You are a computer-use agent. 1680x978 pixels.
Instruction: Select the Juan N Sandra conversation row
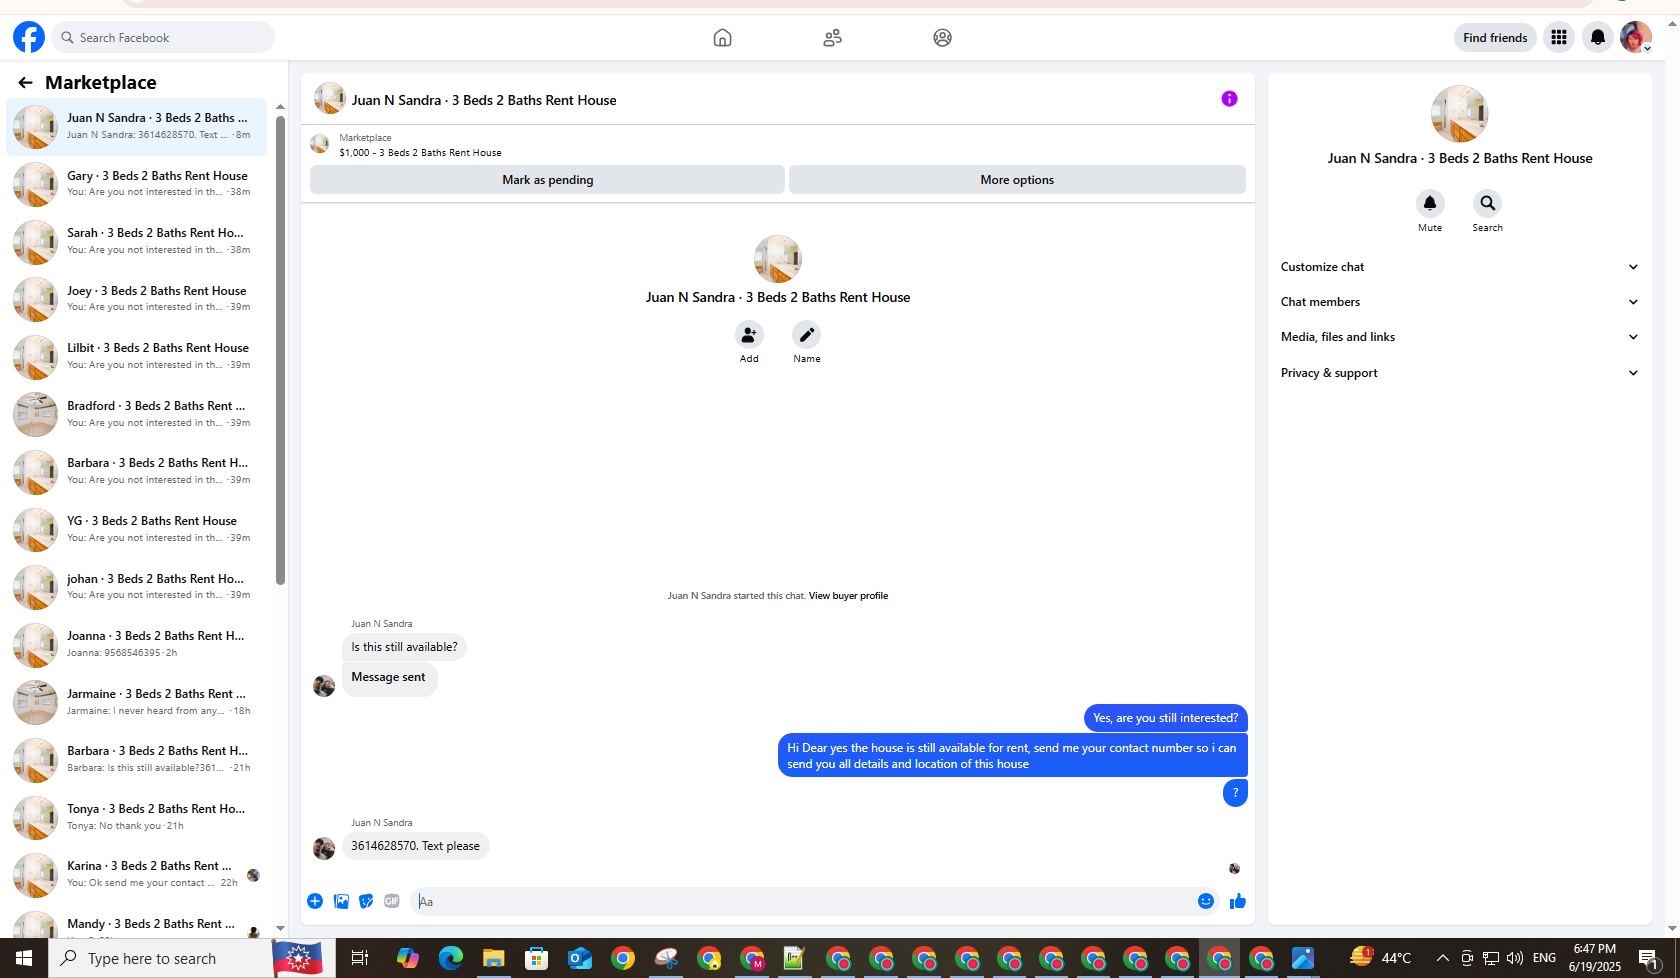137,126
